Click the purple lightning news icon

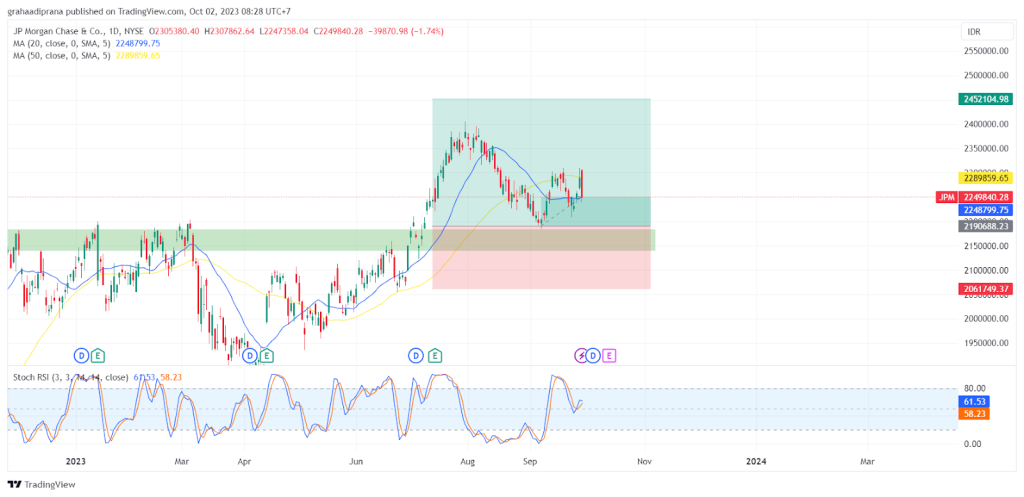[581, 355]
